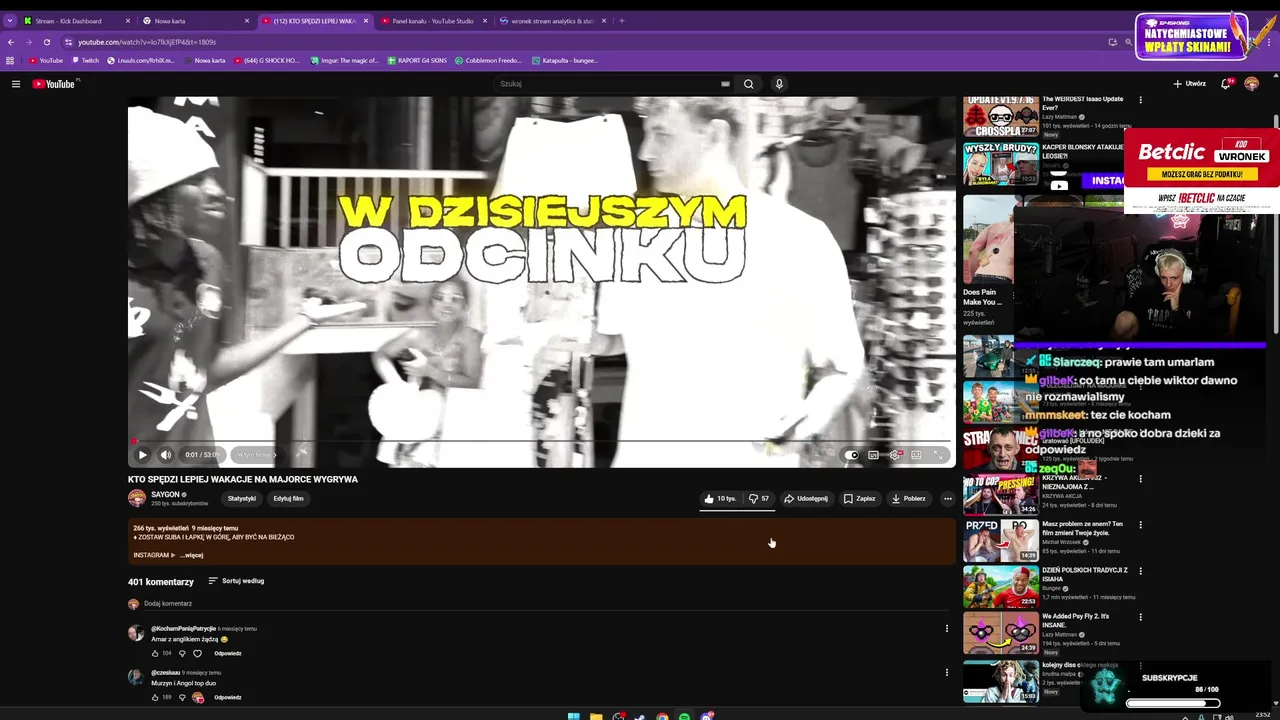The image size is (1280, 720).
Task: Open video player settings gear
Action: click(x=895, y=455)
